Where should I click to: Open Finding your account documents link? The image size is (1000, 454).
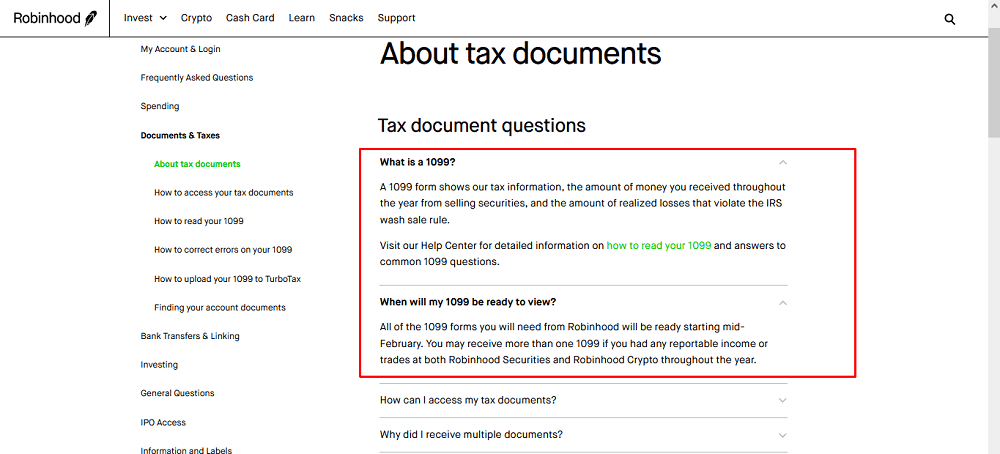pyautogui.click(x=219, y=307)
